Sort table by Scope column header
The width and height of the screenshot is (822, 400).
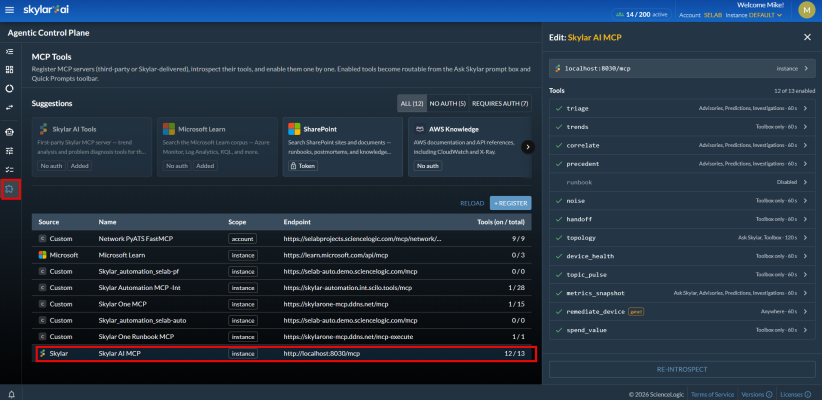237,222
